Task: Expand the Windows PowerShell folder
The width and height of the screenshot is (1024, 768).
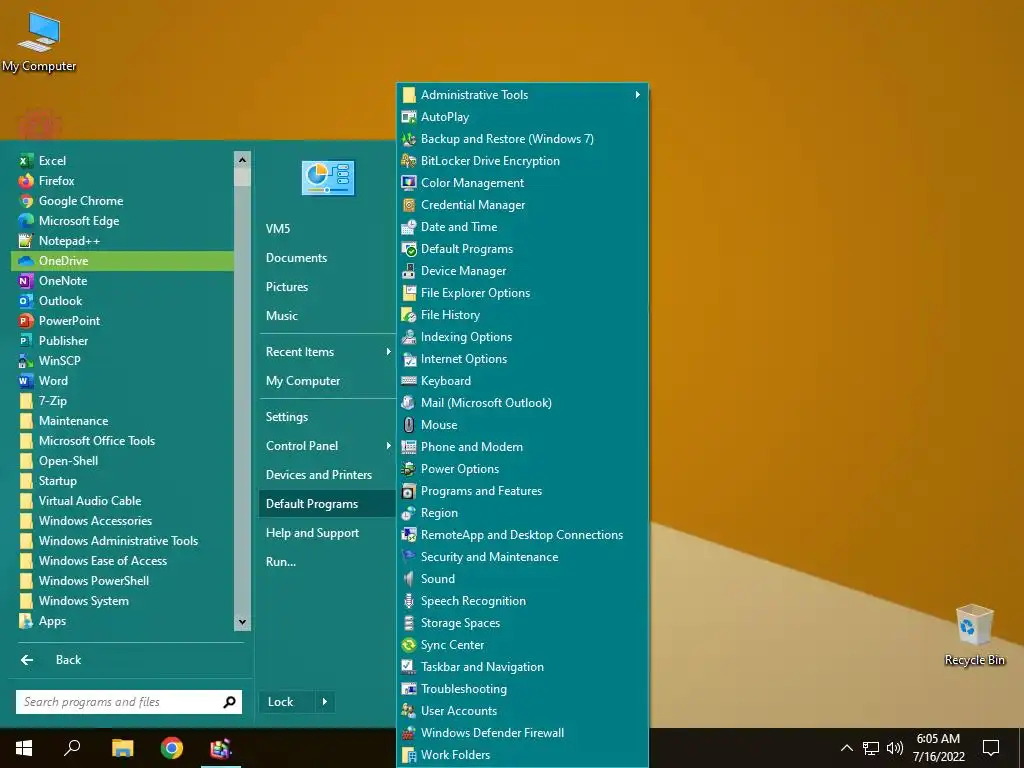Action: point(122,581)
